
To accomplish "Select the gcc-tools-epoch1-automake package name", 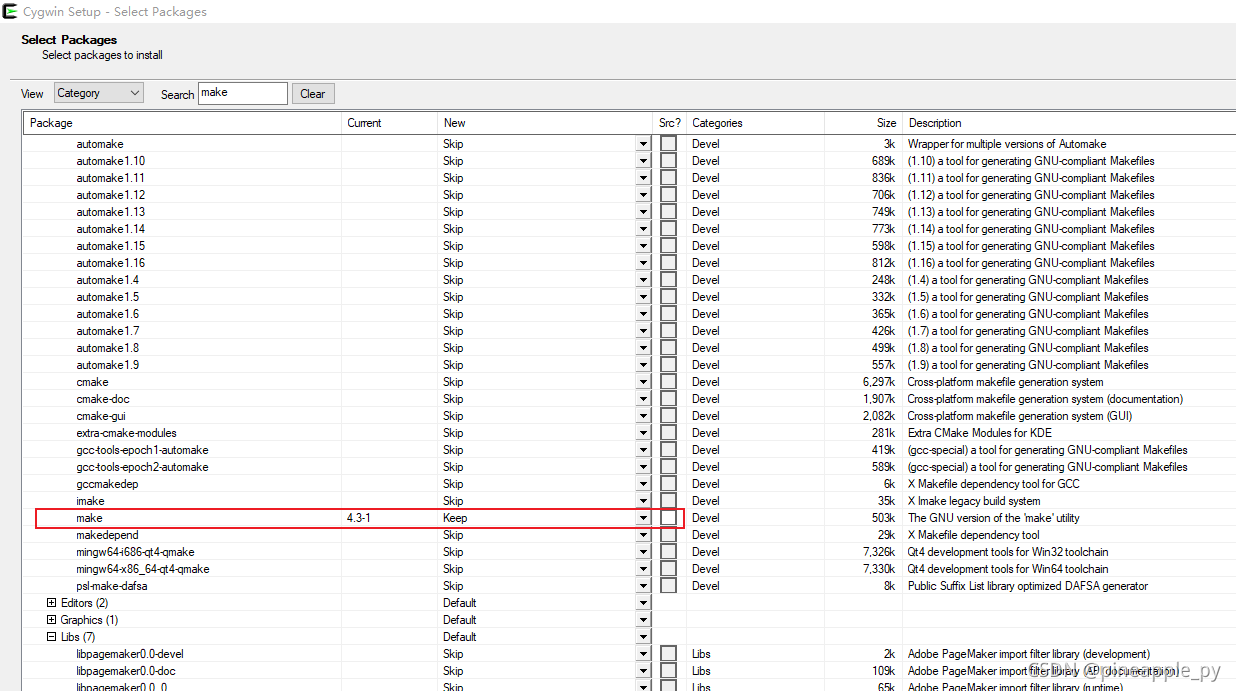I will (142, 450).
